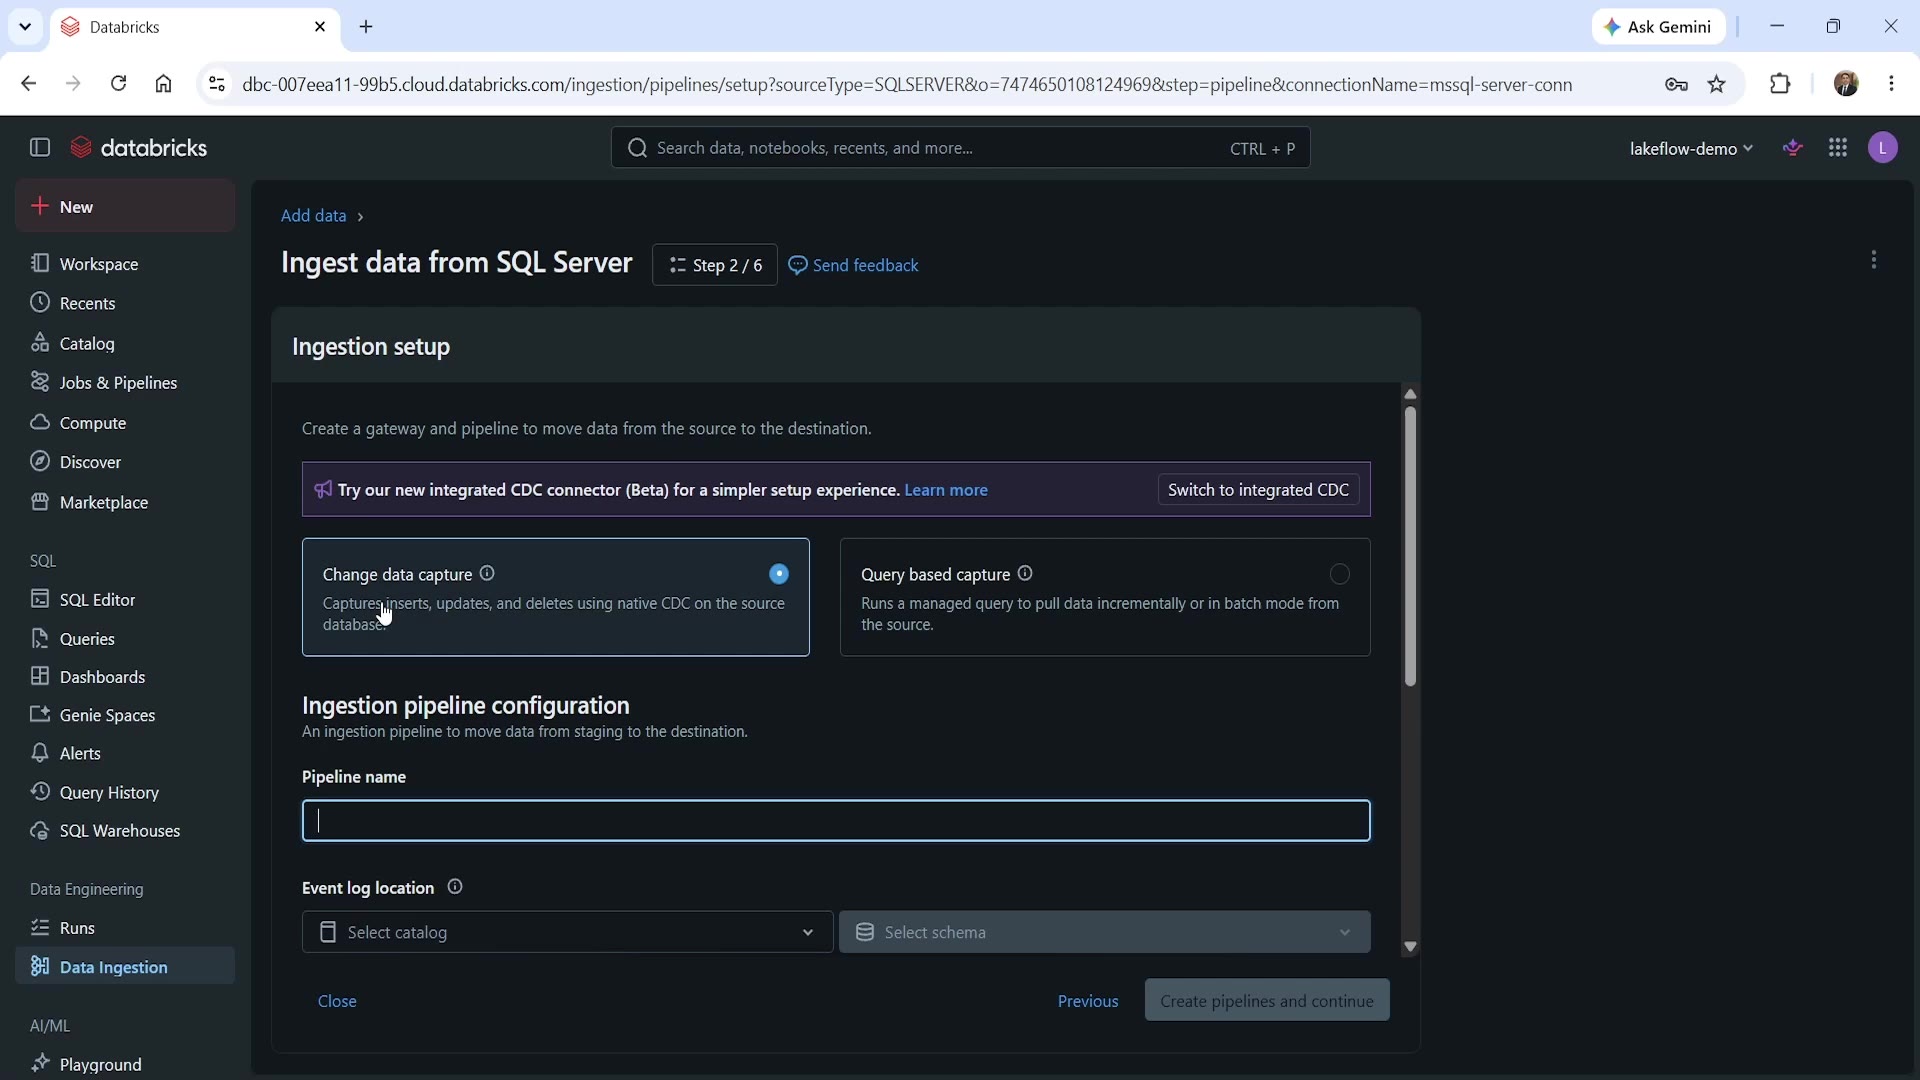The width and height of the screenshot is (1920, 1080).
Task: Open the tab search dropdown arrow
Action: [25, 27]
